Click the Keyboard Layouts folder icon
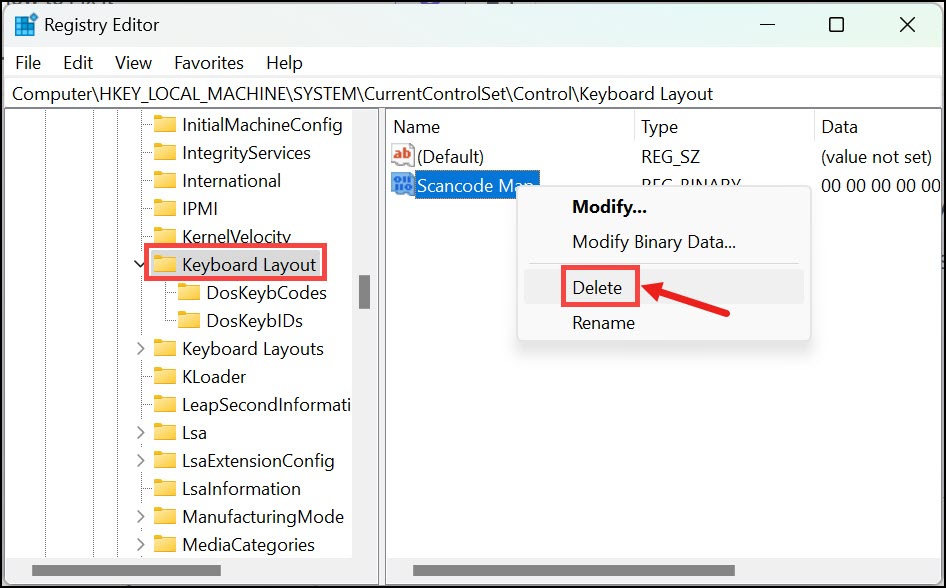946x588 pixels. [x=165, y=348]
